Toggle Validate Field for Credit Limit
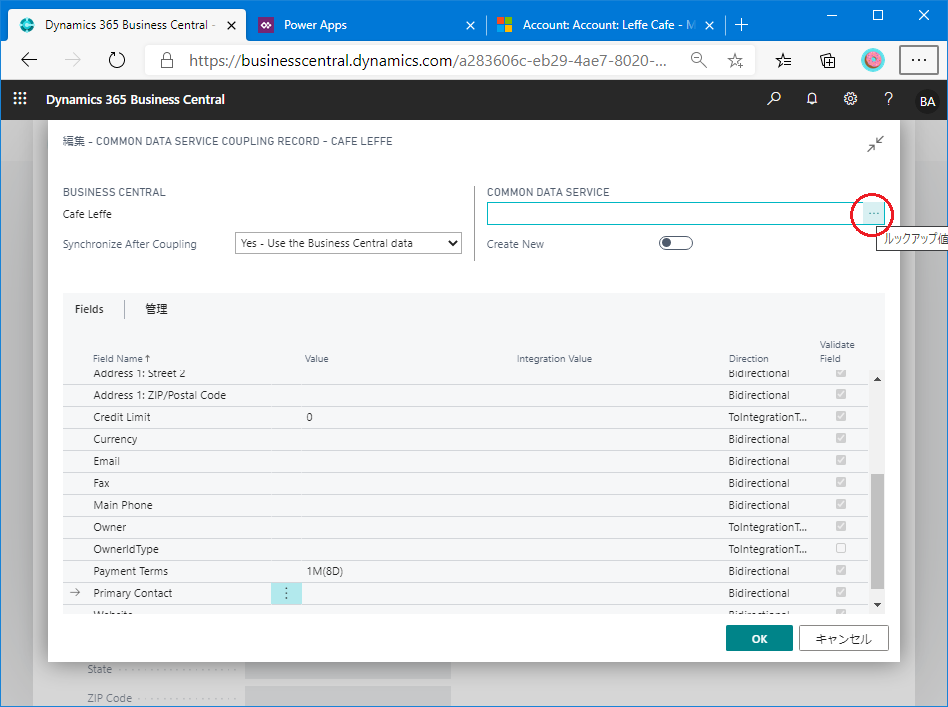 point(840,416)
